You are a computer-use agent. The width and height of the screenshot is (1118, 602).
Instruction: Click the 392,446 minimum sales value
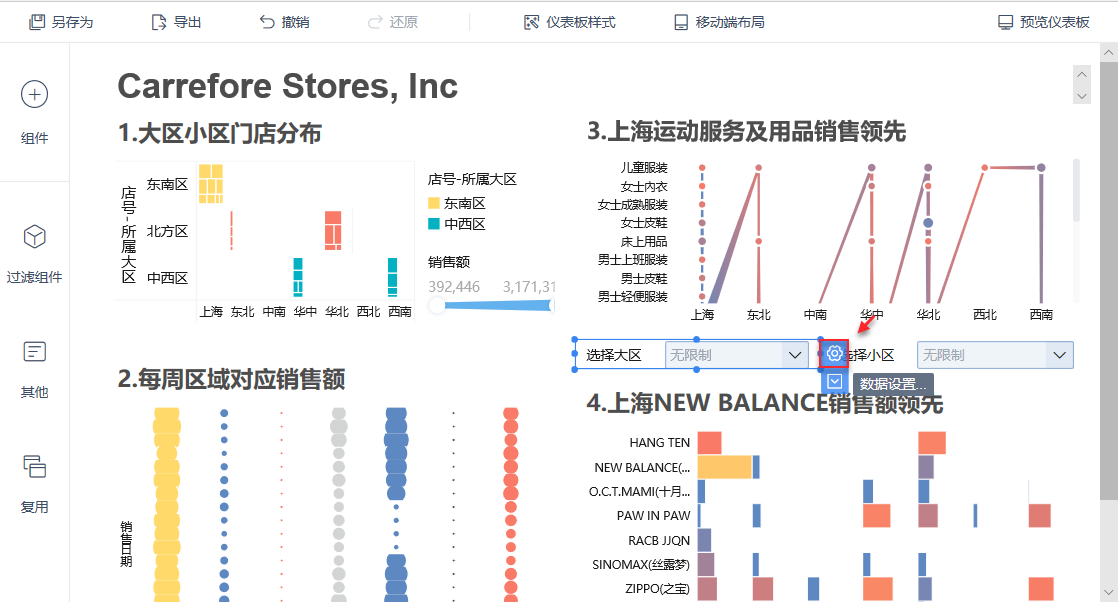[x=454, y=287]
